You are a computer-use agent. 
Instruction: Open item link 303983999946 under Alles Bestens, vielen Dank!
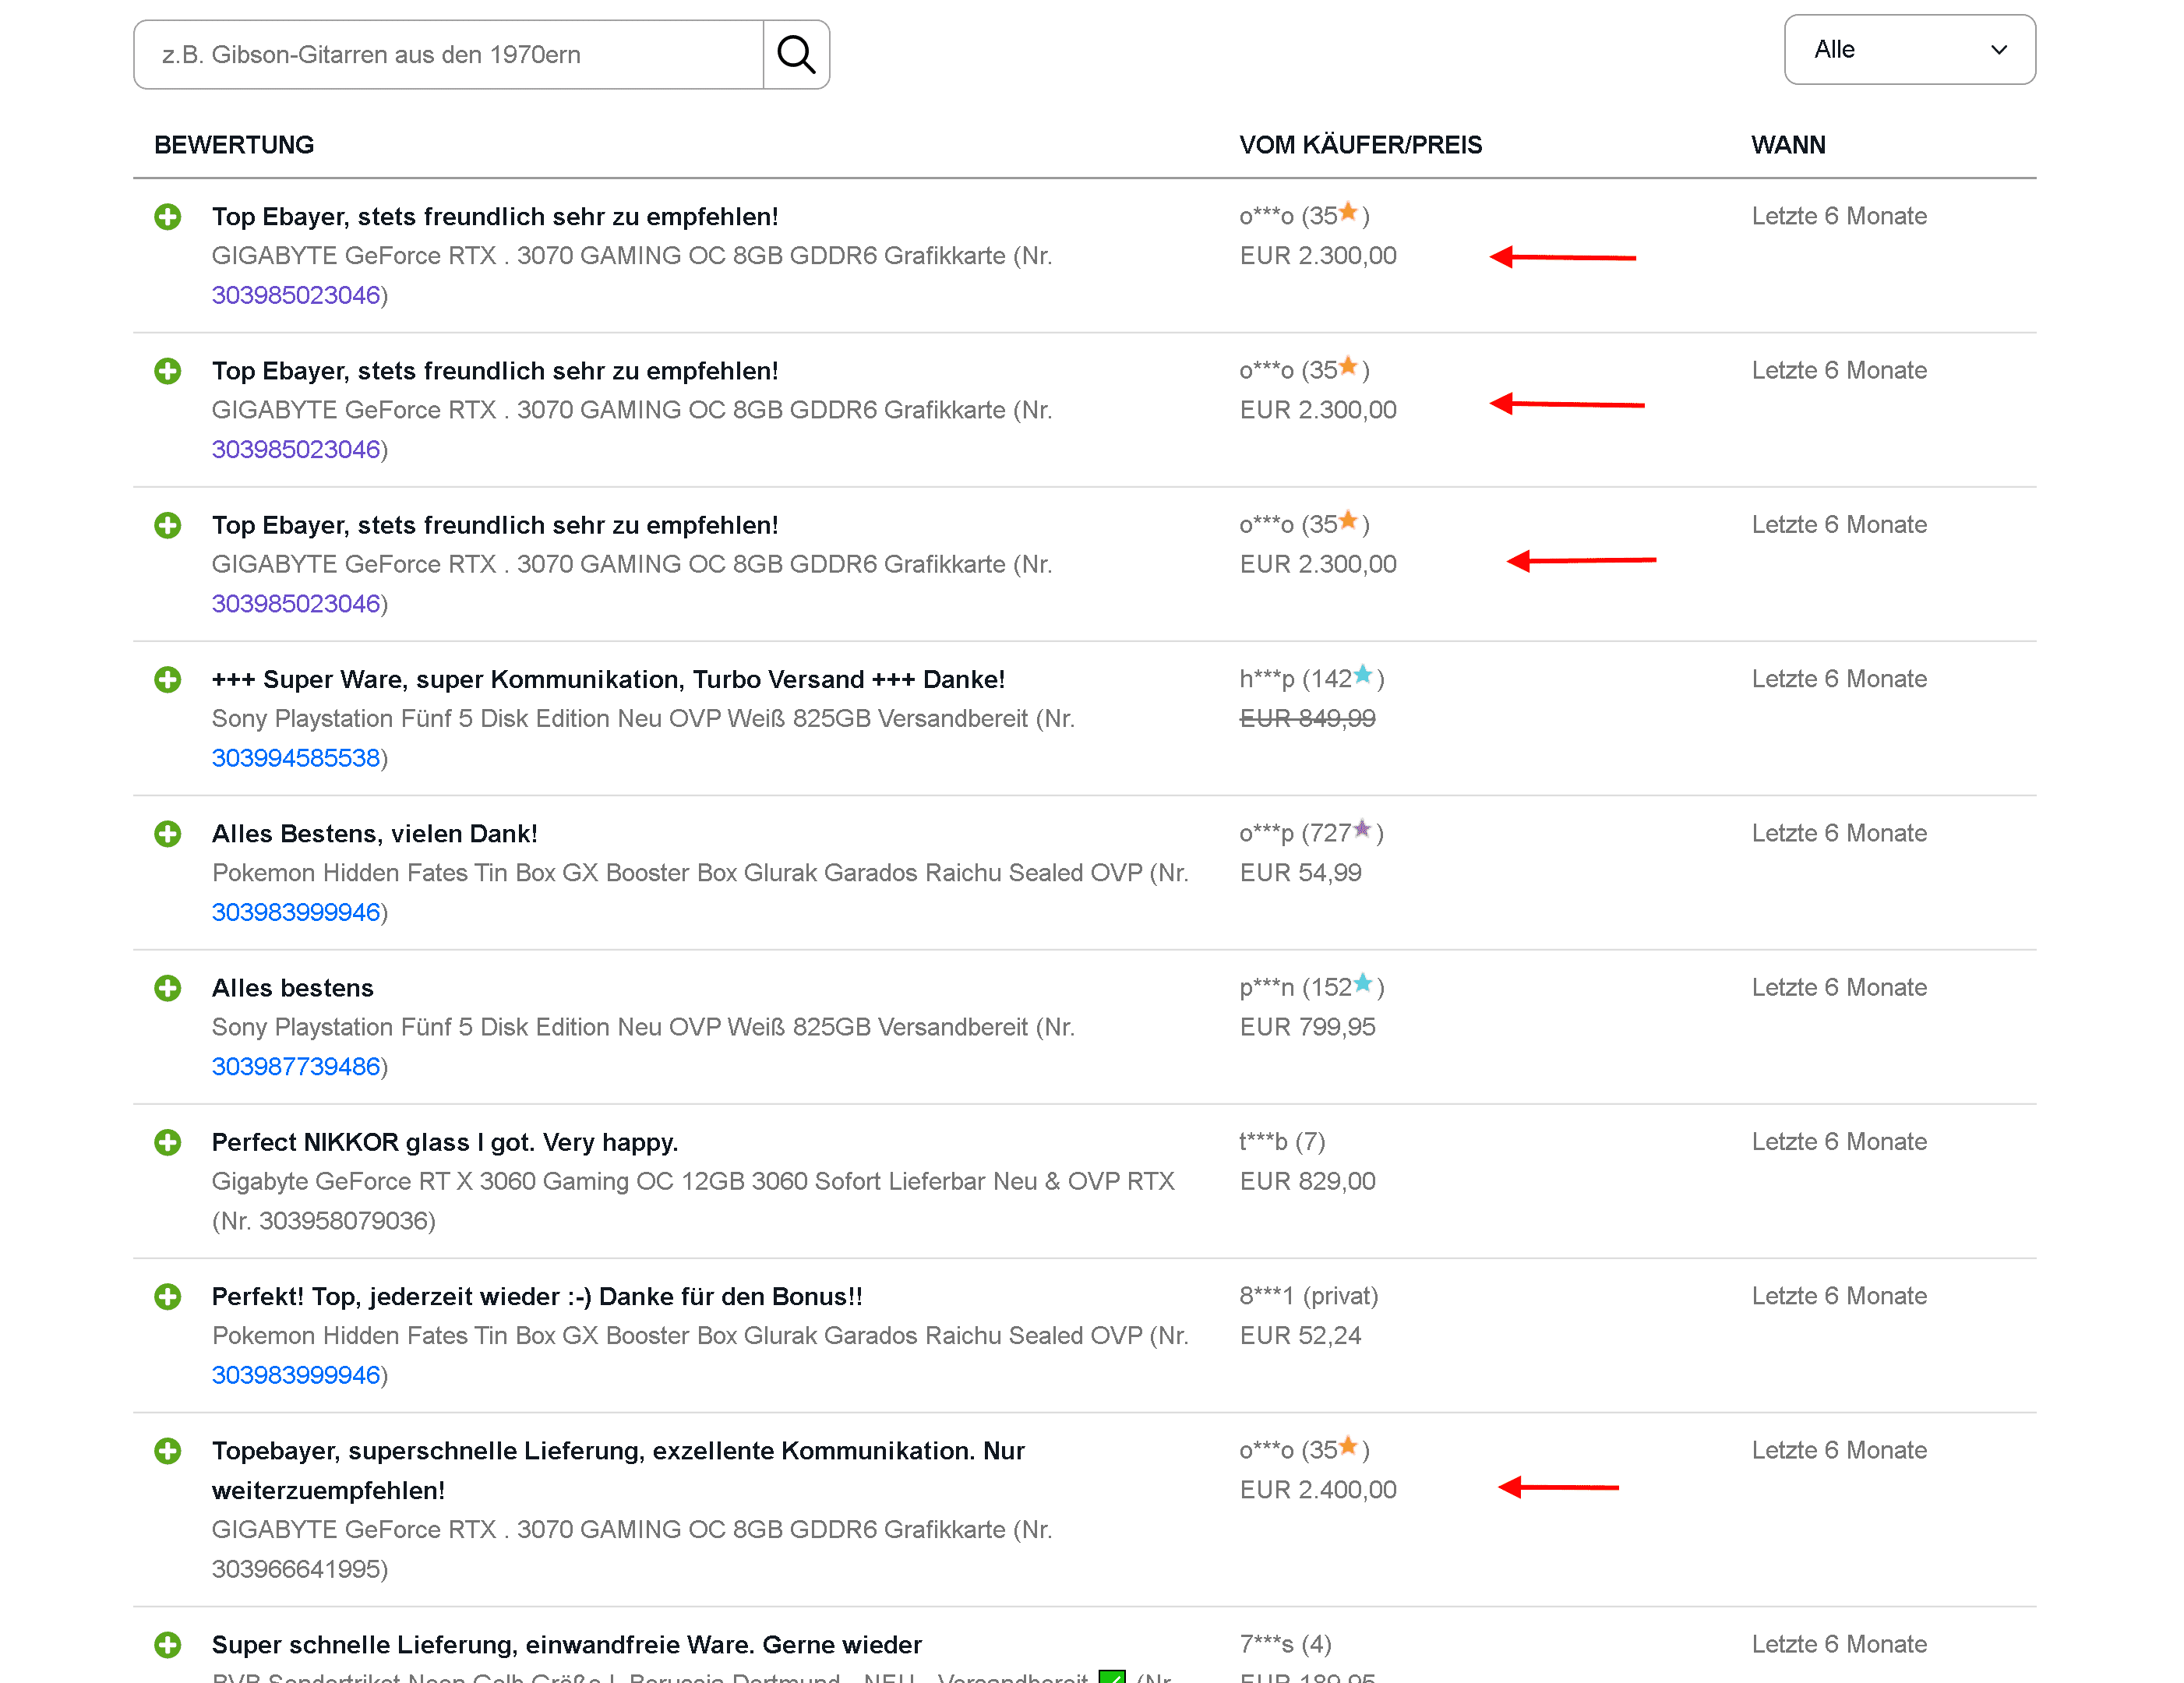tap(296, 912)
